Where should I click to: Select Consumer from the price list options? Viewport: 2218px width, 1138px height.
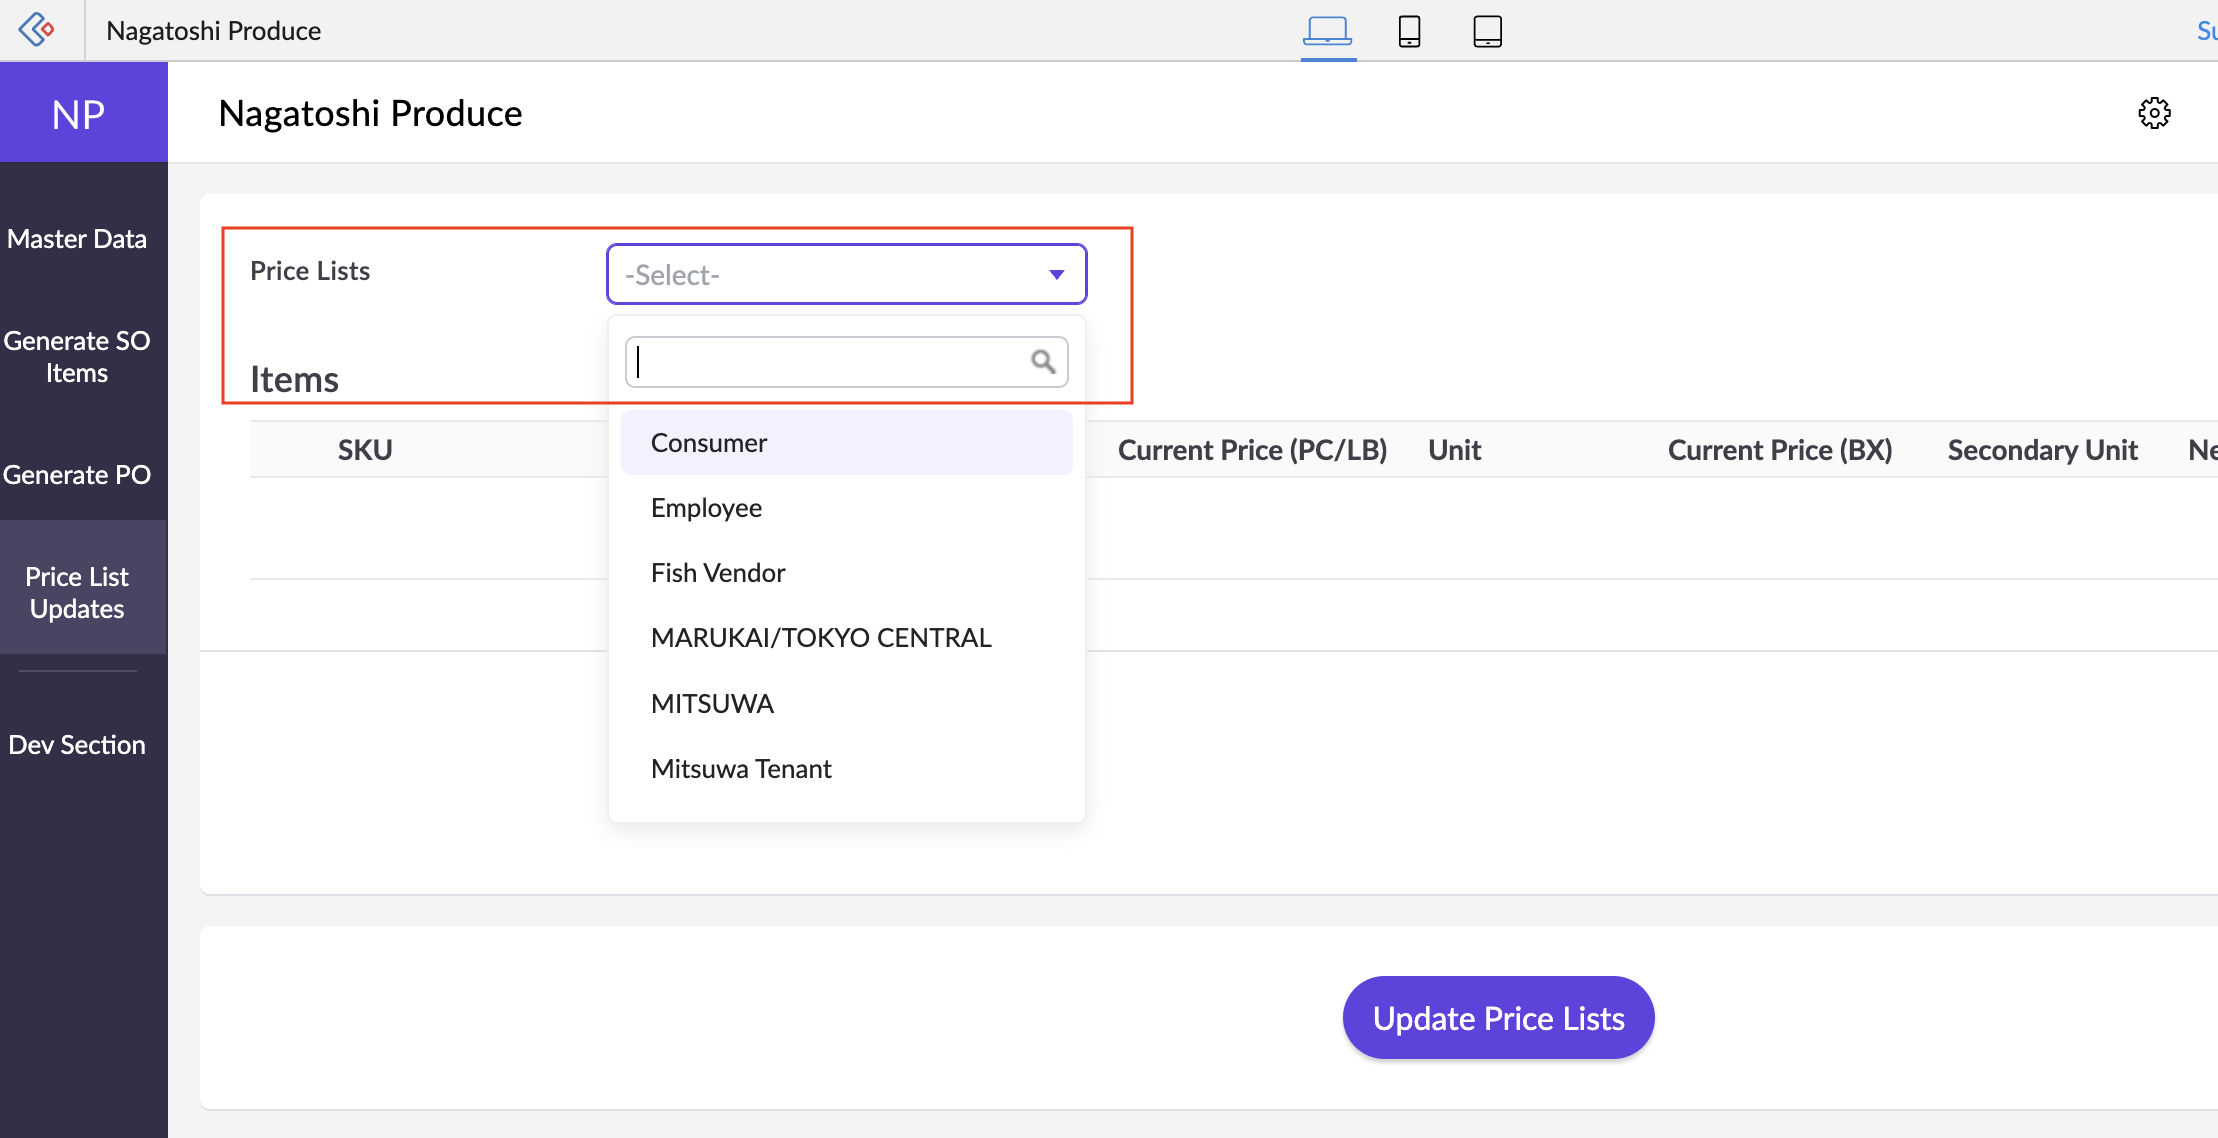coord(709,443)
